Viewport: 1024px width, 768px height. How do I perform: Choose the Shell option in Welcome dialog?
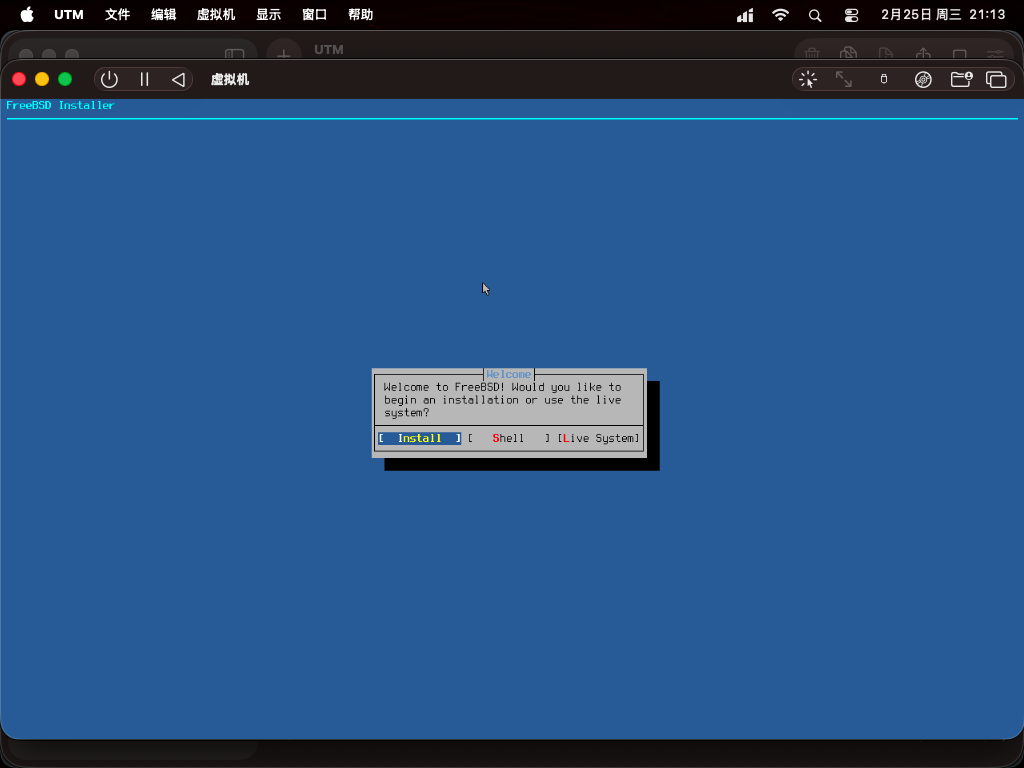tap(508, 438)
